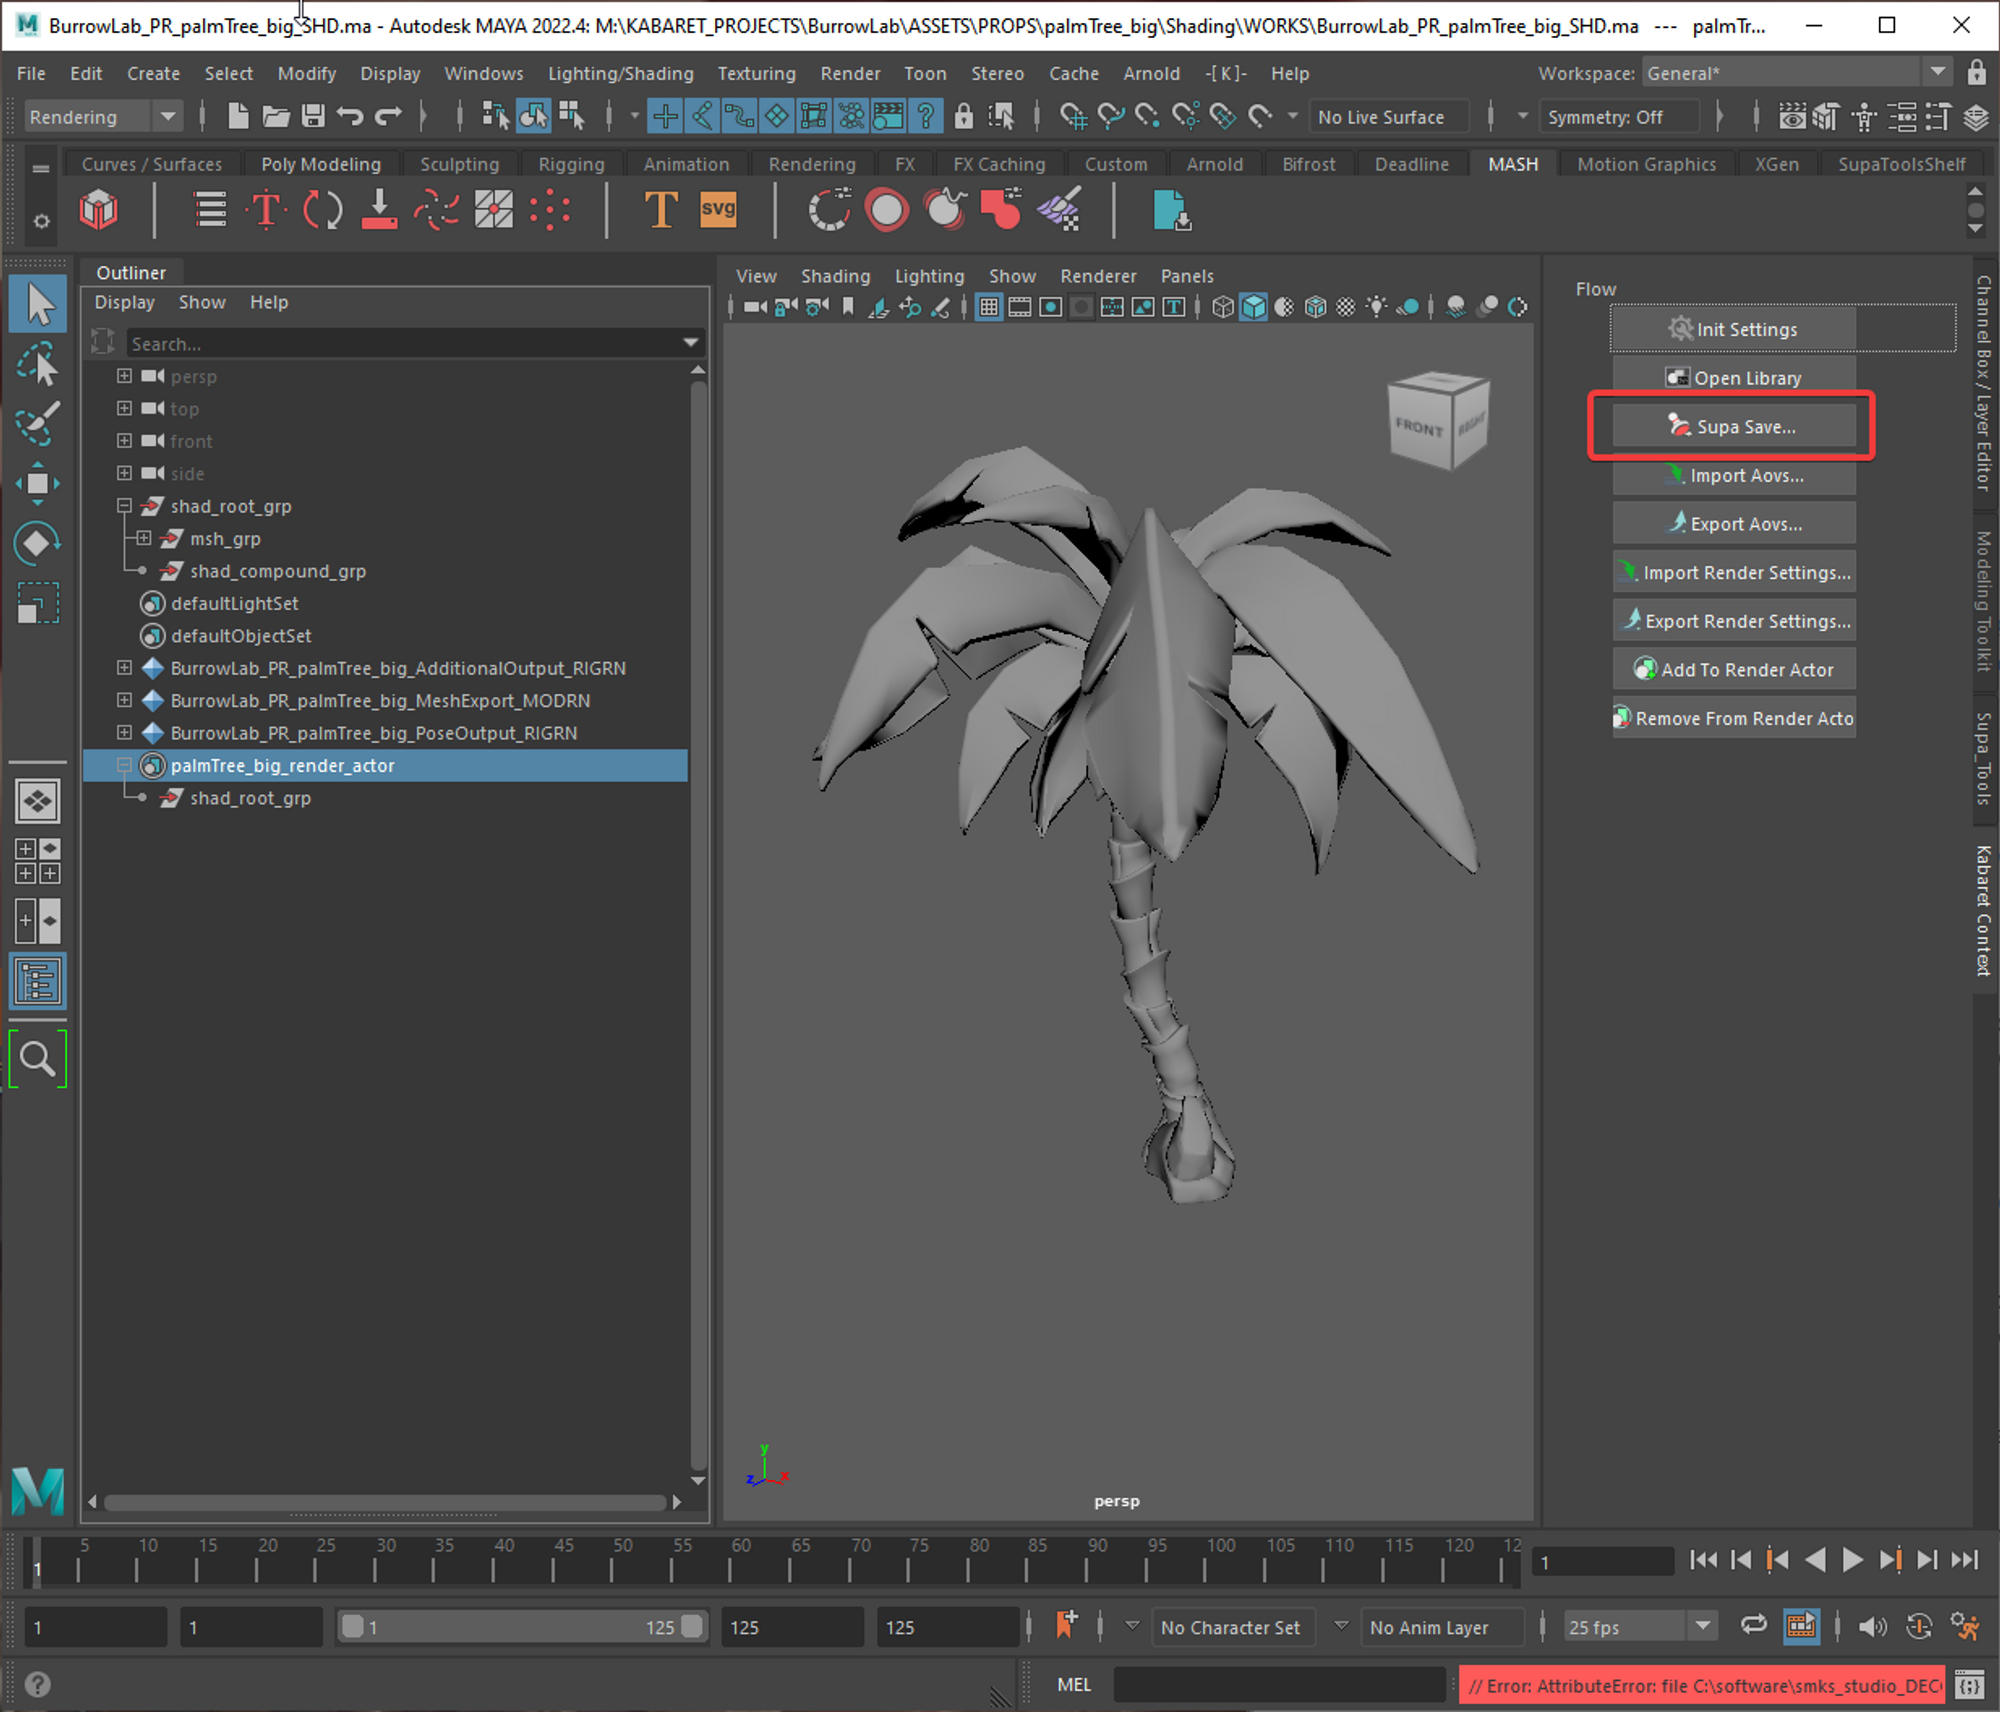Click the save scene floppy icon
This screenshot has width=2000, height=1712.
(314, 116)
